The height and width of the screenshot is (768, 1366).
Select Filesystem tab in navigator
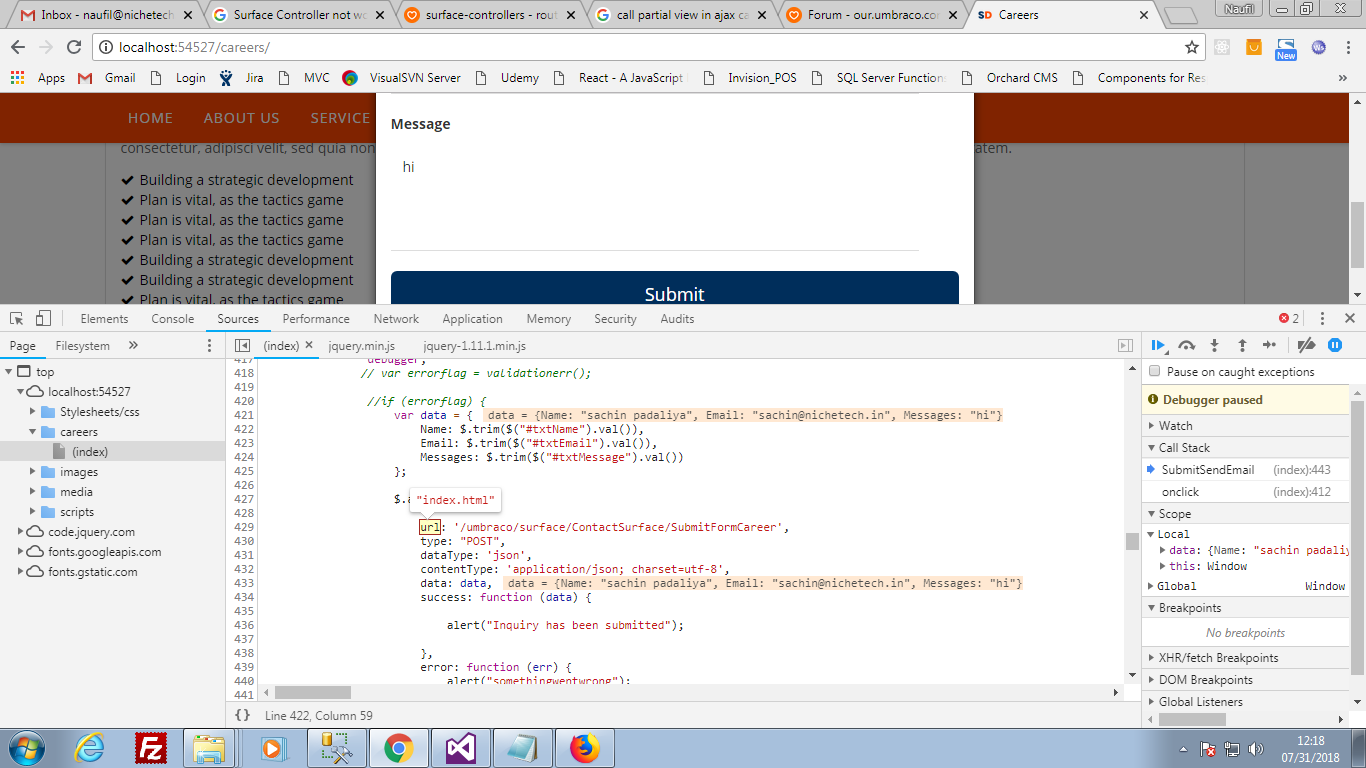pyautogui.click(x=83, y=345)
